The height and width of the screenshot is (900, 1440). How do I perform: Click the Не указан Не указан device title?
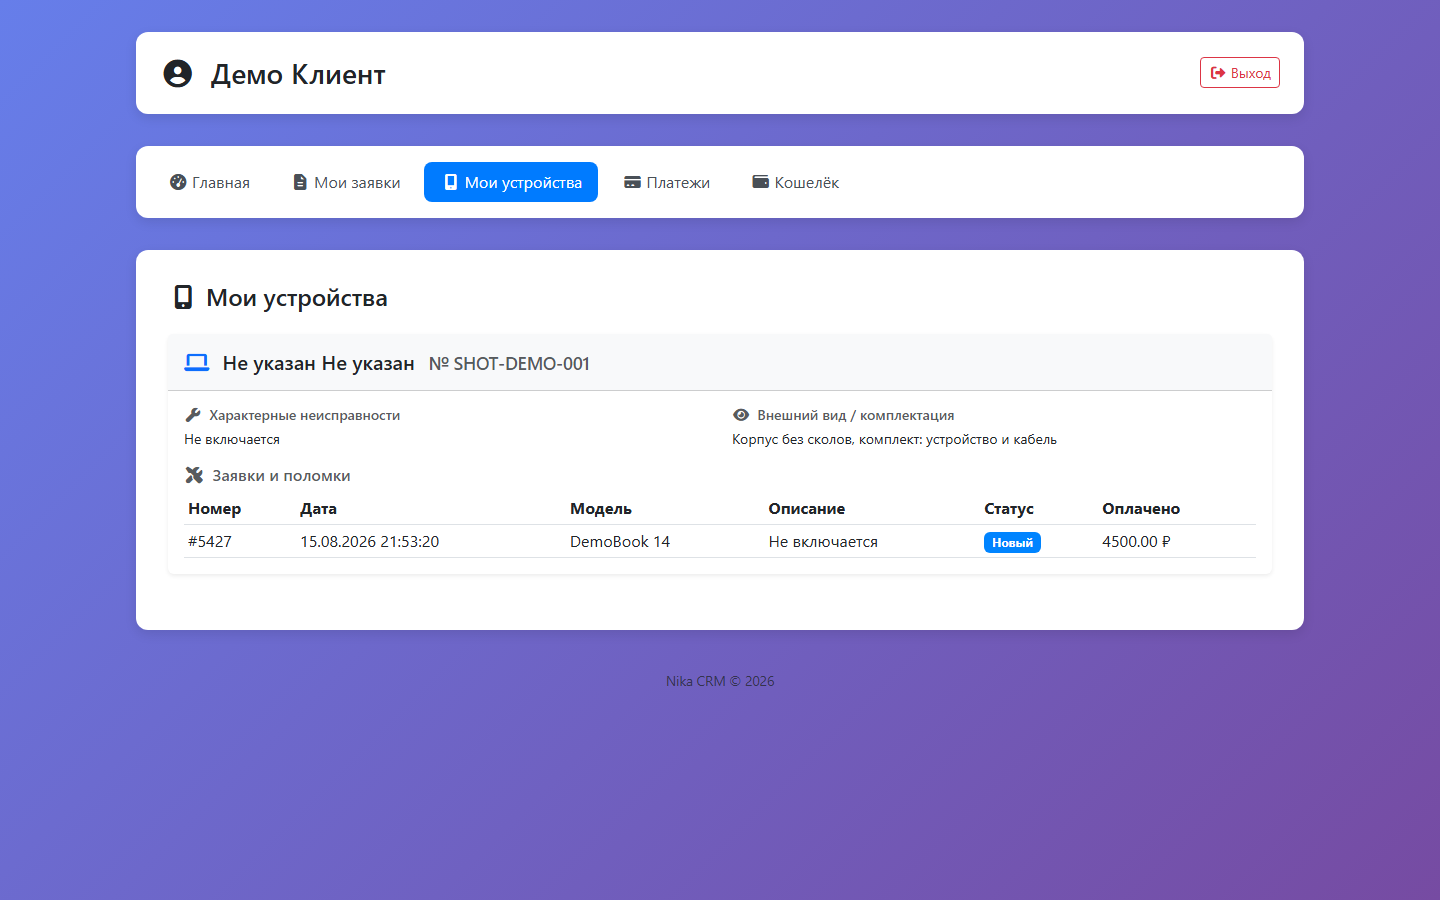click(x=318, y=363)
